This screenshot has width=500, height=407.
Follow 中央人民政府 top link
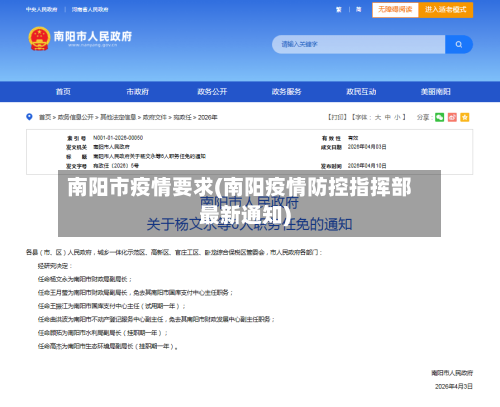coord(42,10)
